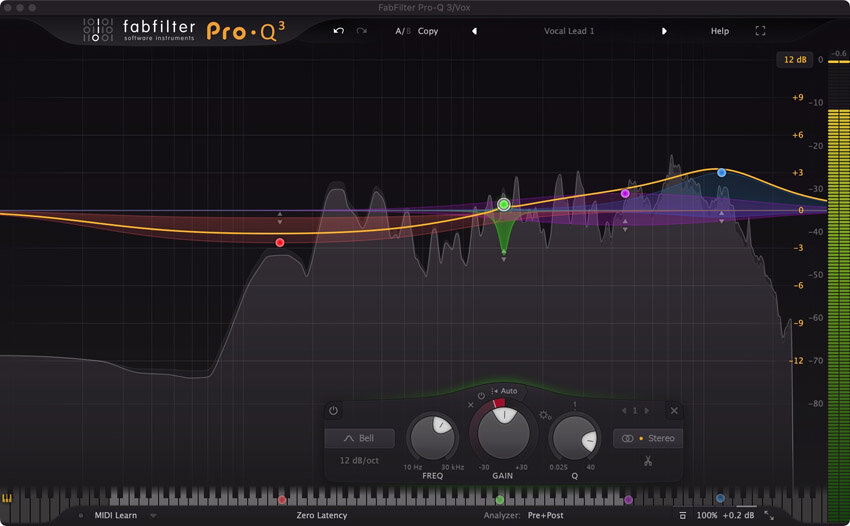Click the purple band marker on piano
850x526 pixels.
tap(628, 500)
